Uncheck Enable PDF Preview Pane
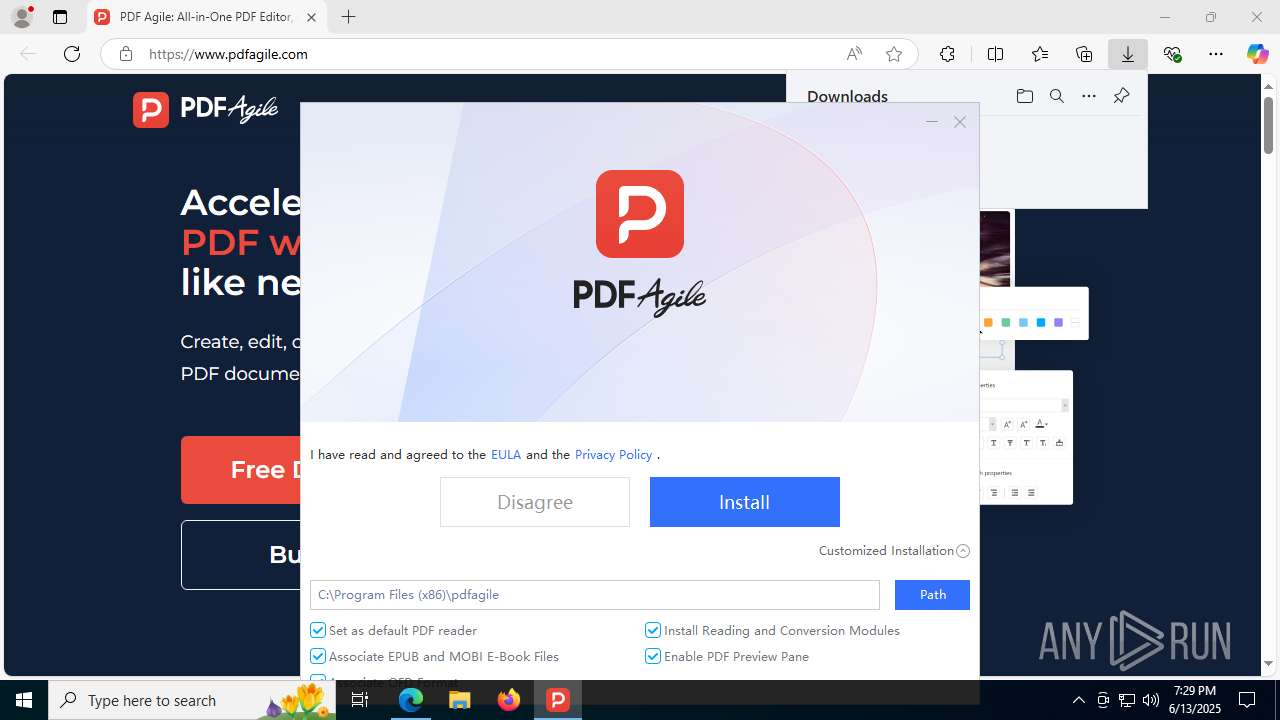This screenshot has width=1280, height=720. click(653, 656)
